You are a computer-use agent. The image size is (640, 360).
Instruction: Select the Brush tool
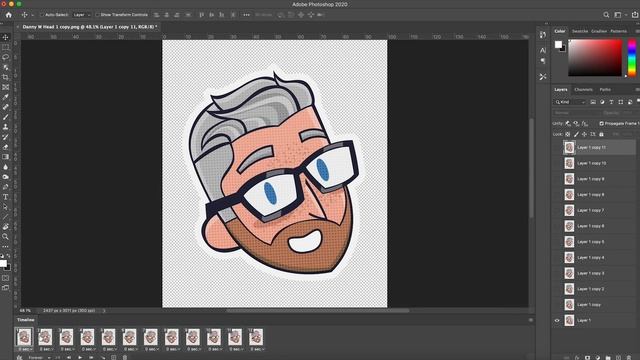[x=5, y=117]
